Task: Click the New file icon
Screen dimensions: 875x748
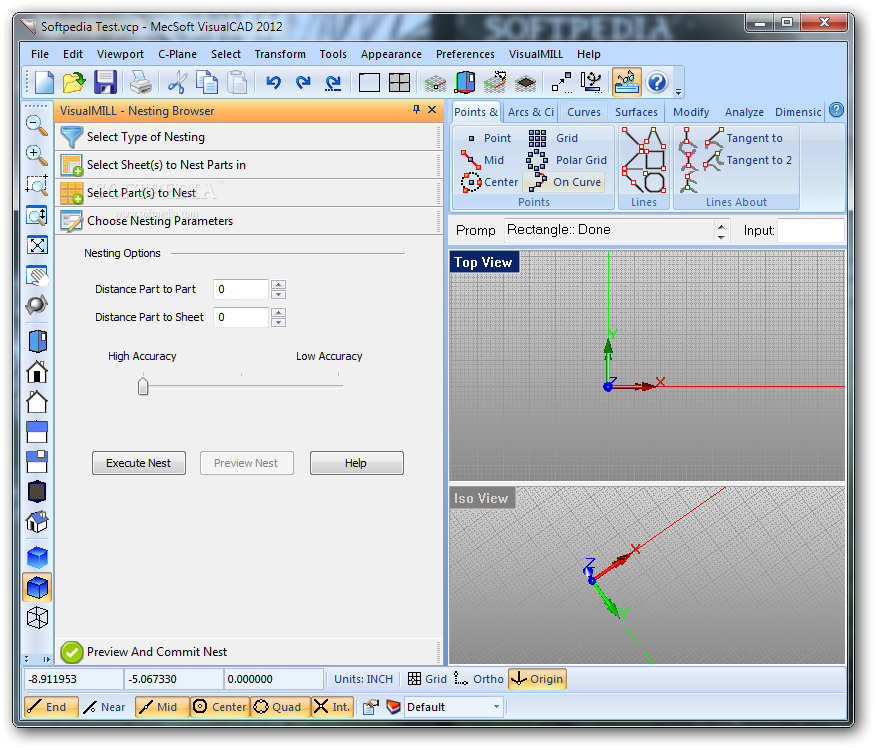Action: click(x=44, y=83)
